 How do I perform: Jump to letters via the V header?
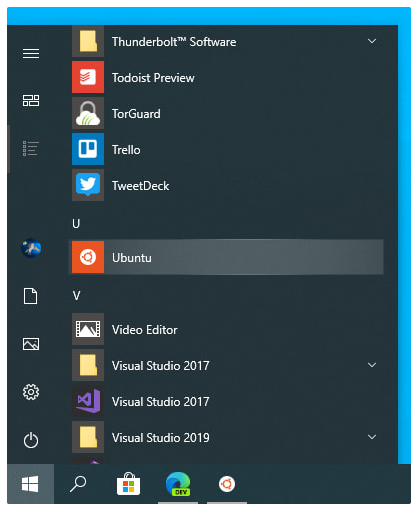(x=76, y=296)
